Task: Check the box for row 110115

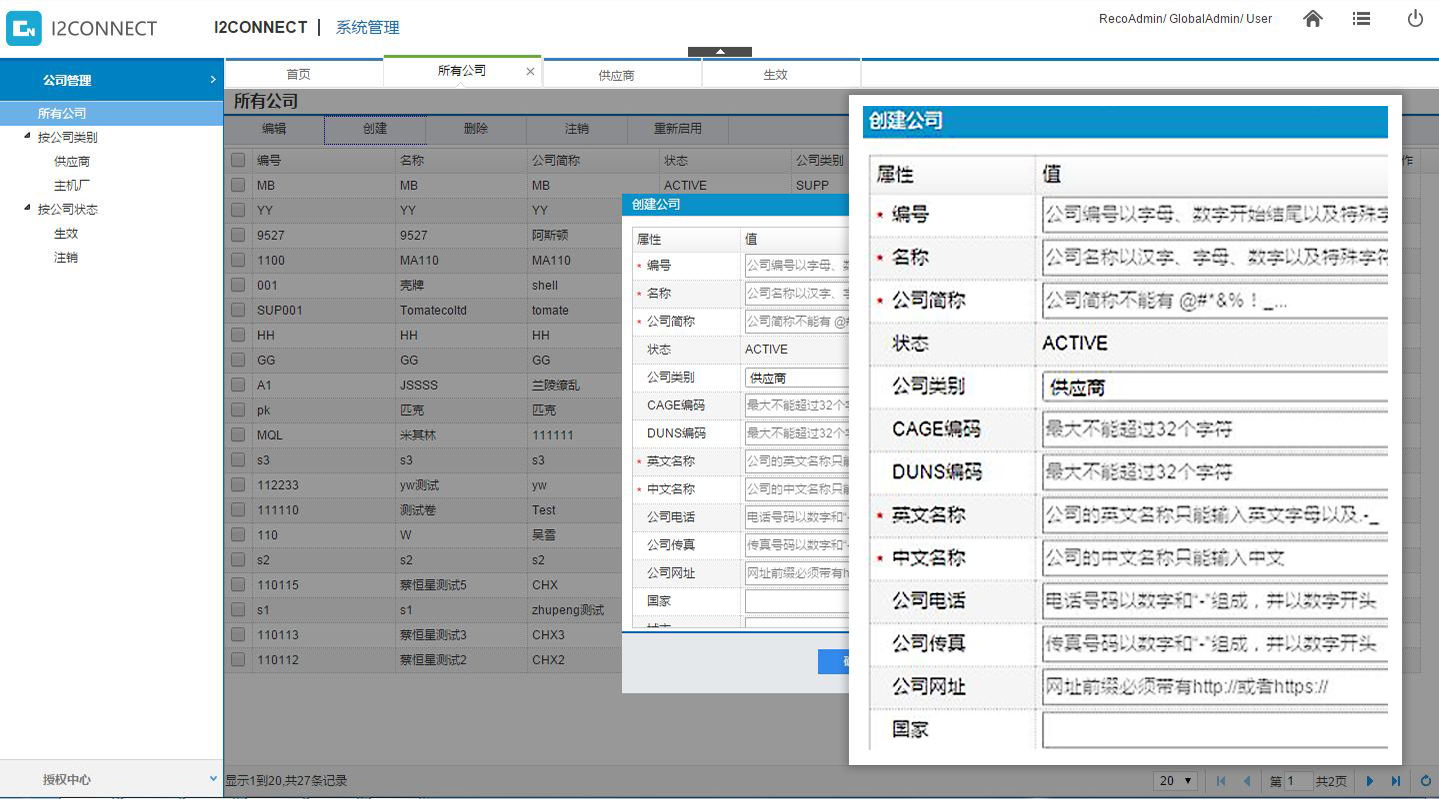Action: pyautogui.click(x=238, y=585)
